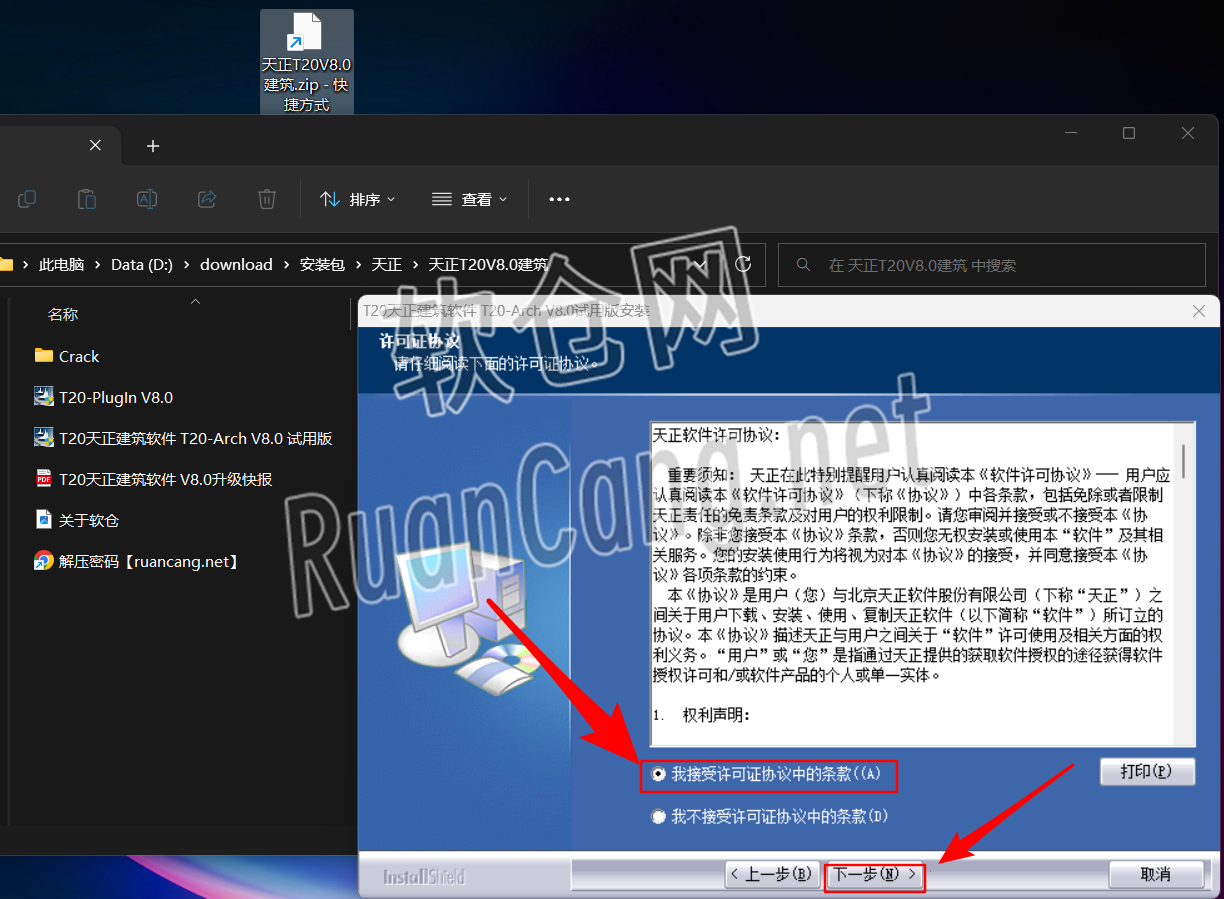Click the Copy icon in the toolbar

(26, 199)
